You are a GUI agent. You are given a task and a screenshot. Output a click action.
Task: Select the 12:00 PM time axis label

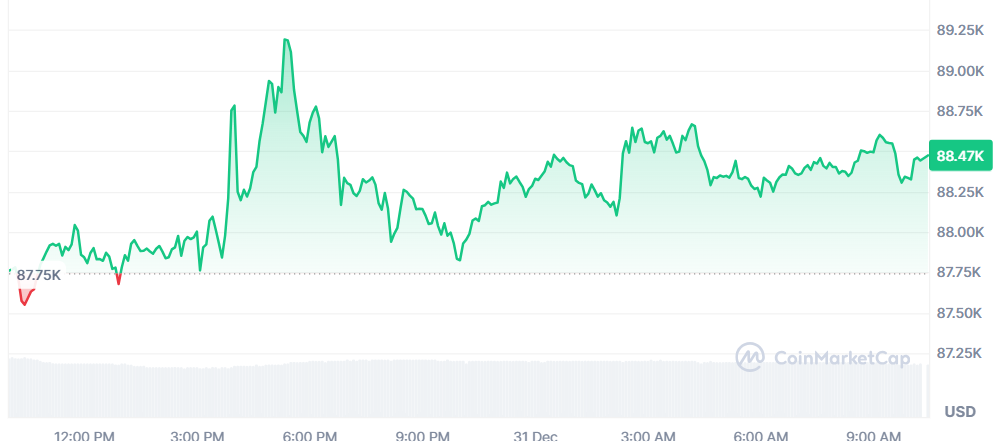point(85,436)
